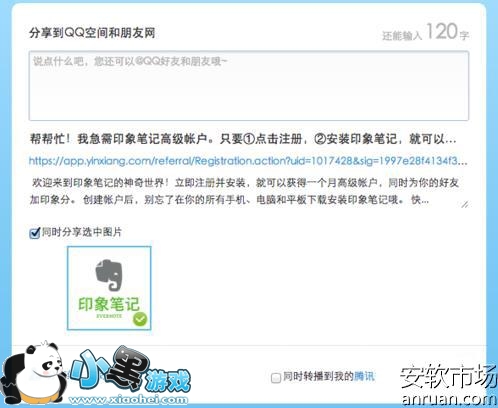Click the 同时转播到我的 label text

[318, 377]
